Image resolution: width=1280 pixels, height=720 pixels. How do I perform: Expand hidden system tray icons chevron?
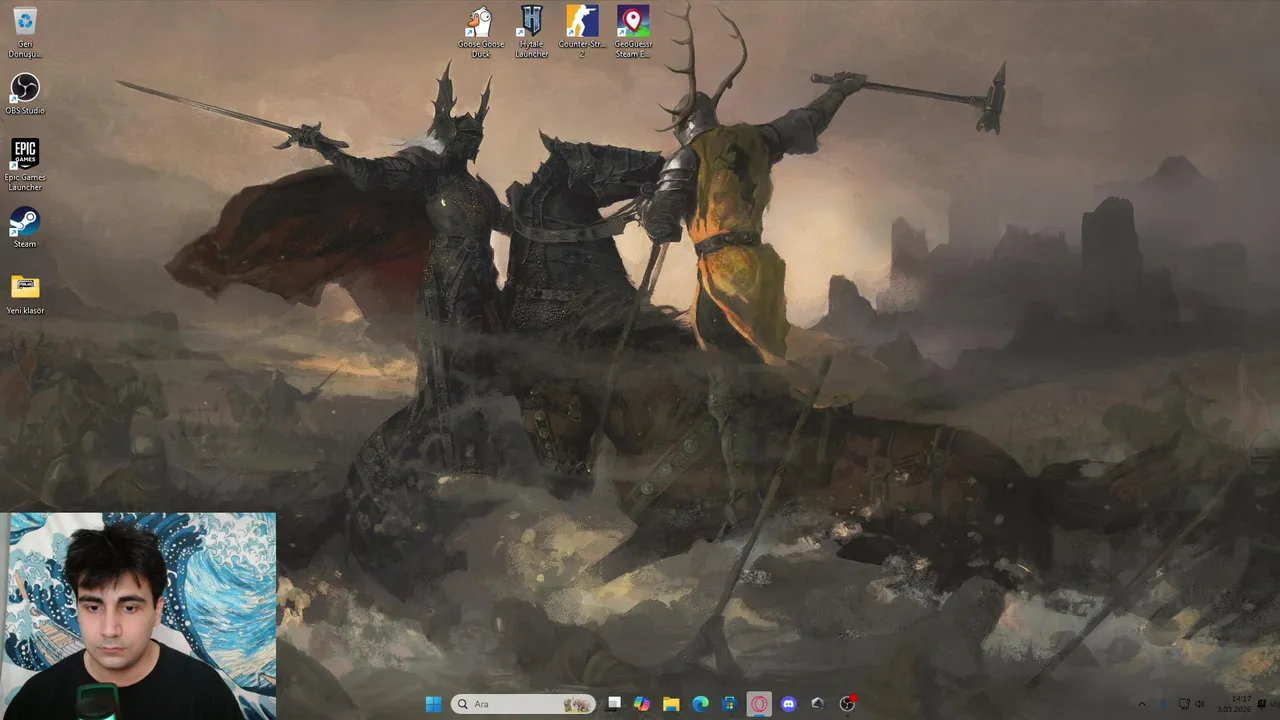point(1142,704)
